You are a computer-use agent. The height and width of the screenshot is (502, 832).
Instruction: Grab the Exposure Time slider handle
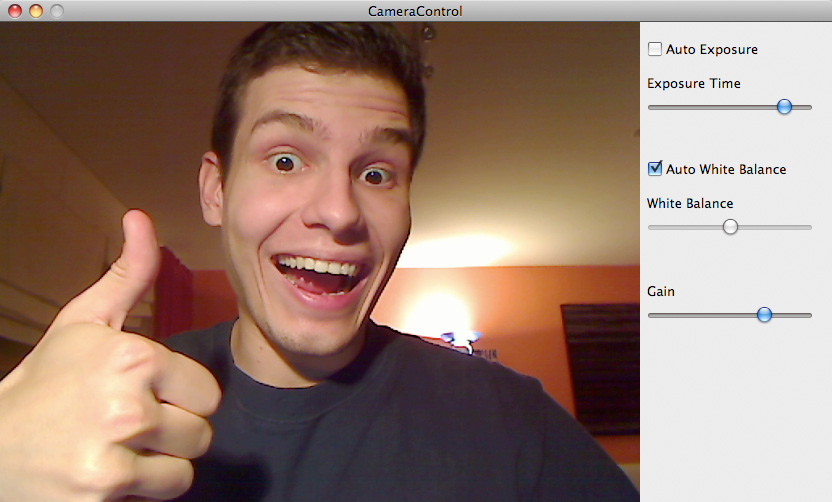[784, 107]
